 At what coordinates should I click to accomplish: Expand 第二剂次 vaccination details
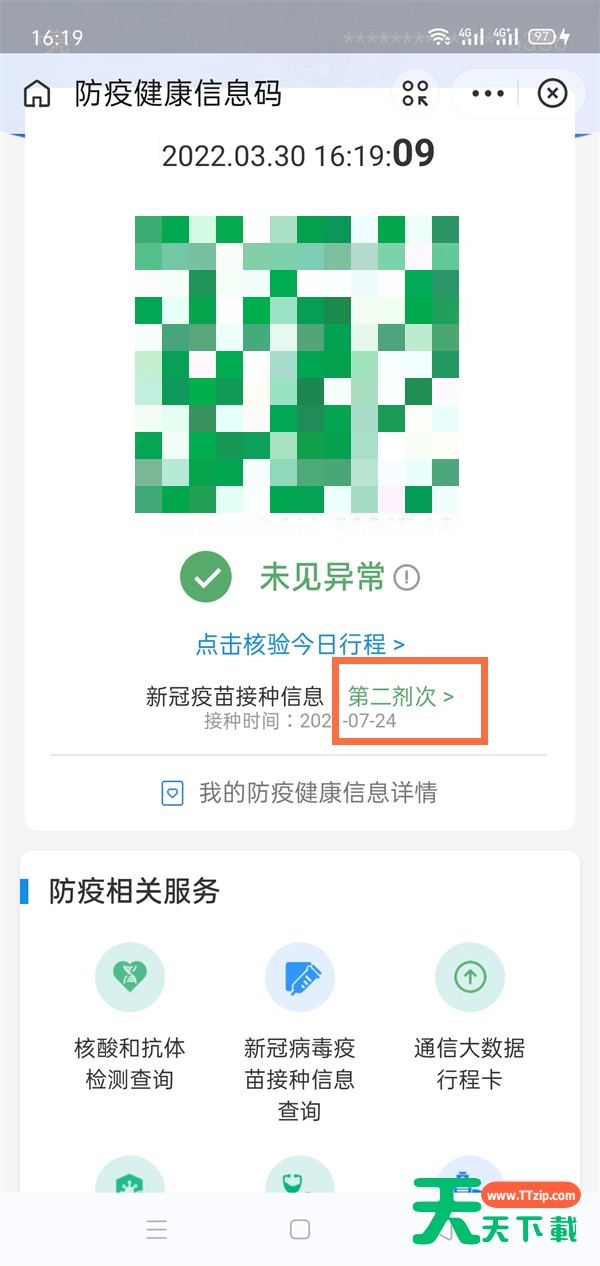pyautogui.click(x=401, y=696)
